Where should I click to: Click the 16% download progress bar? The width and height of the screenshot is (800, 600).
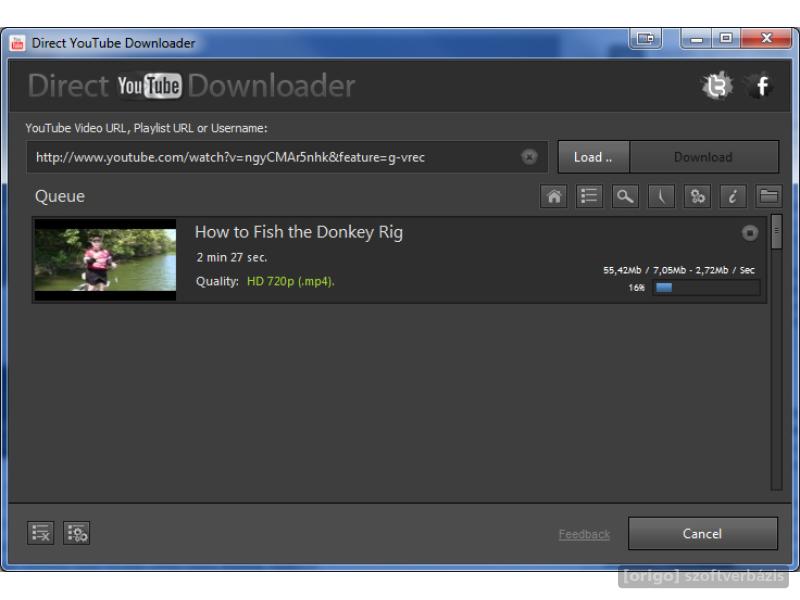pyautogui.click(x=706, y=288)
